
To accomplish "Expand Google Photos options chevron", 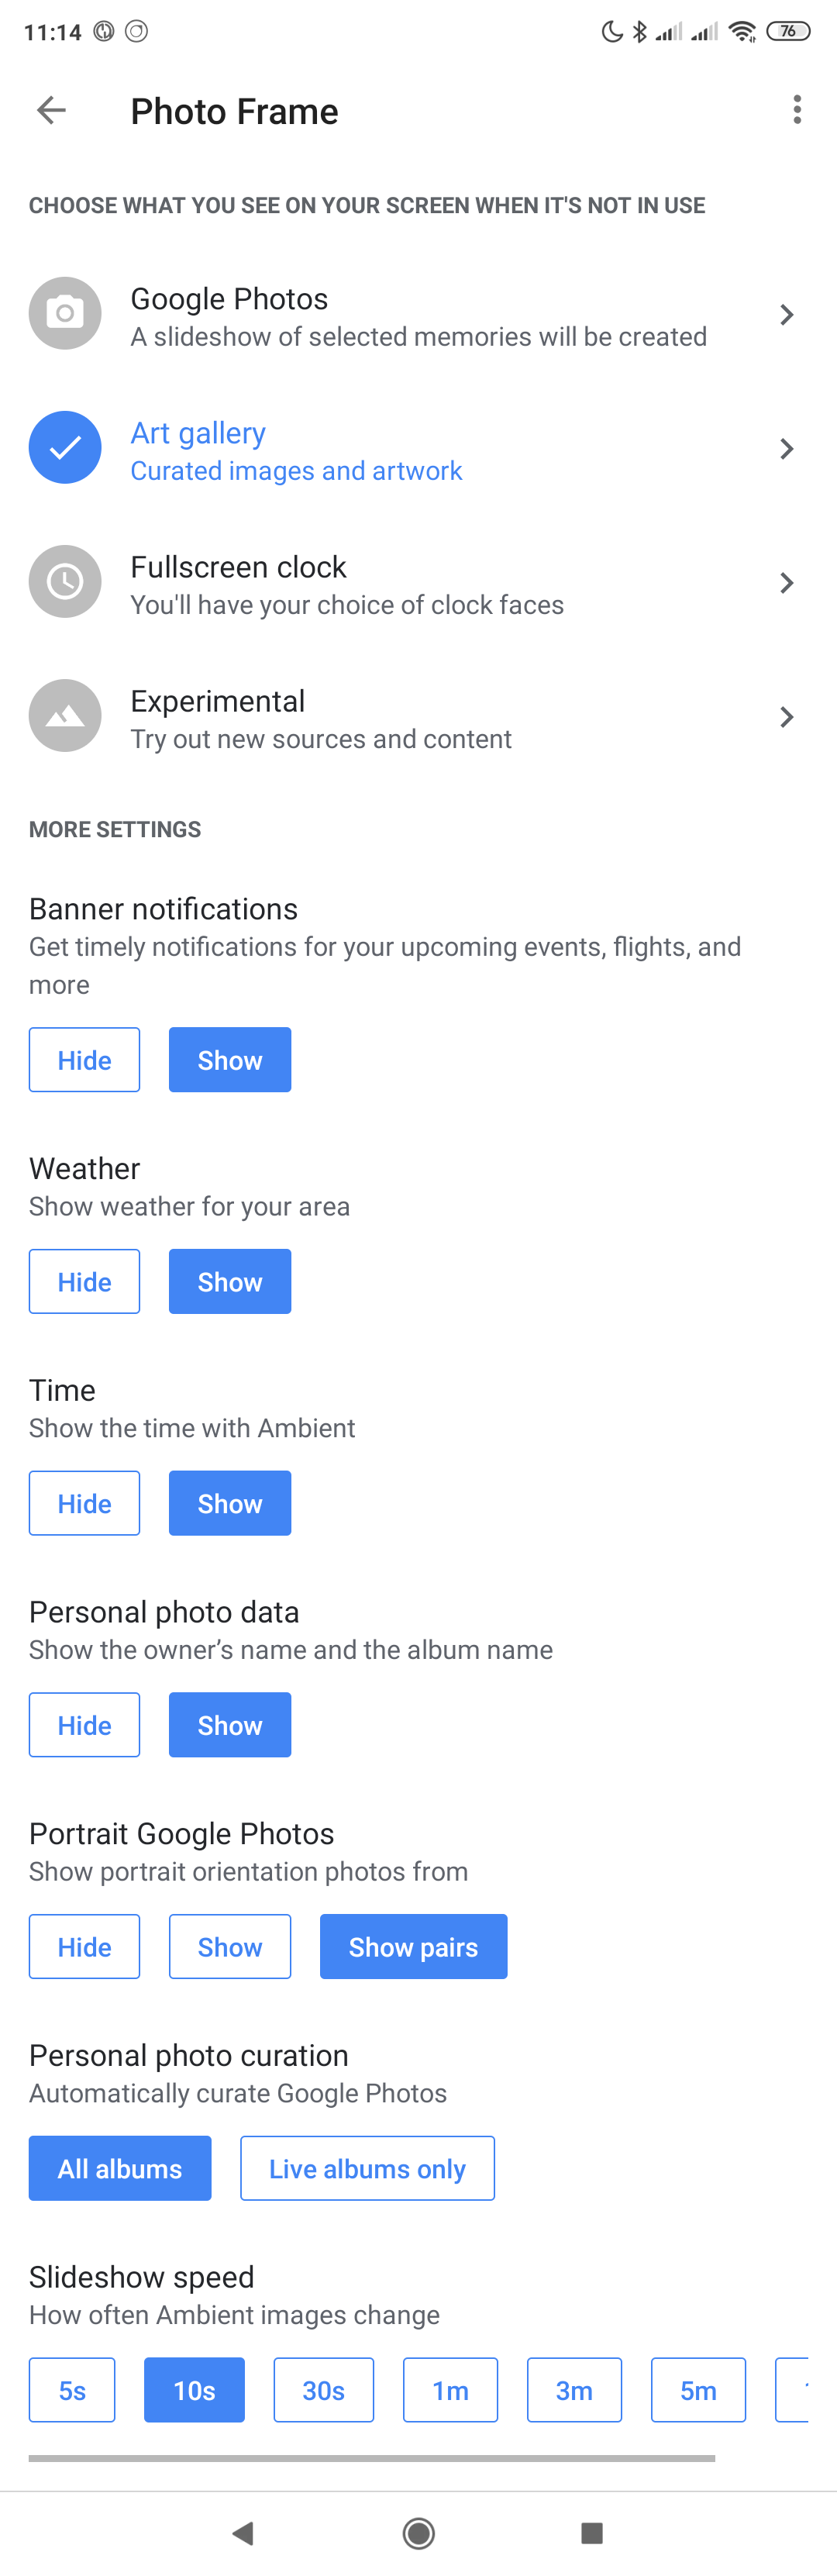I will coord(787,314).
